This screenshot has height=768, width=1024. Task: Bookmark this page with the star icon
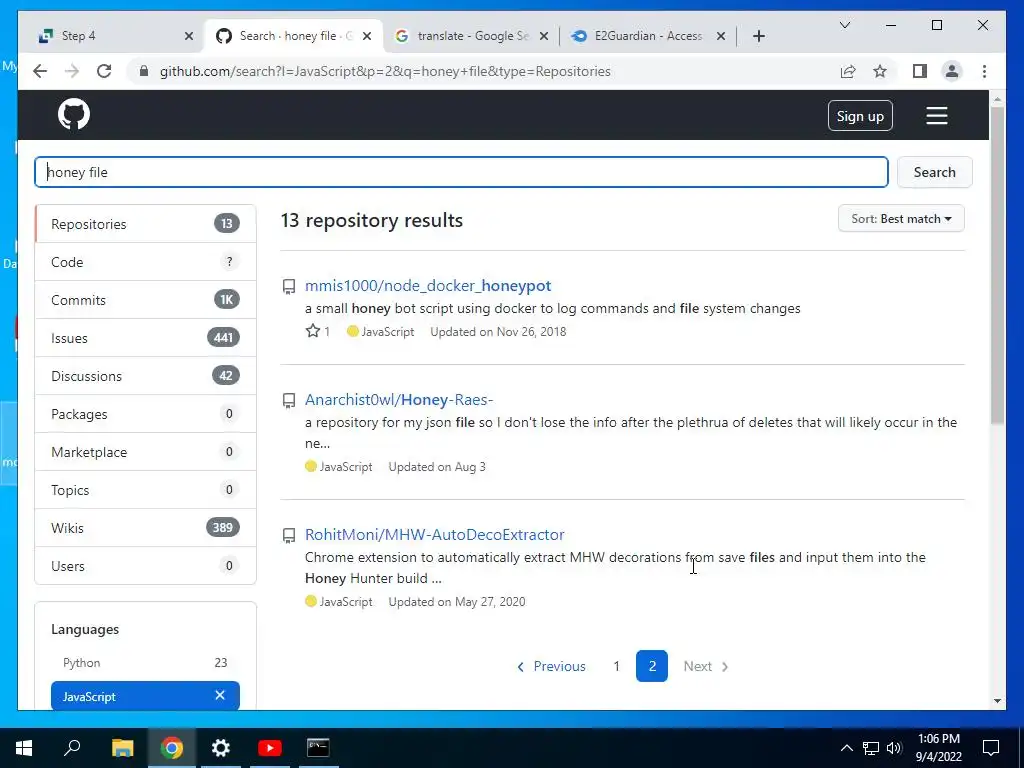click(x=880, y=71)
